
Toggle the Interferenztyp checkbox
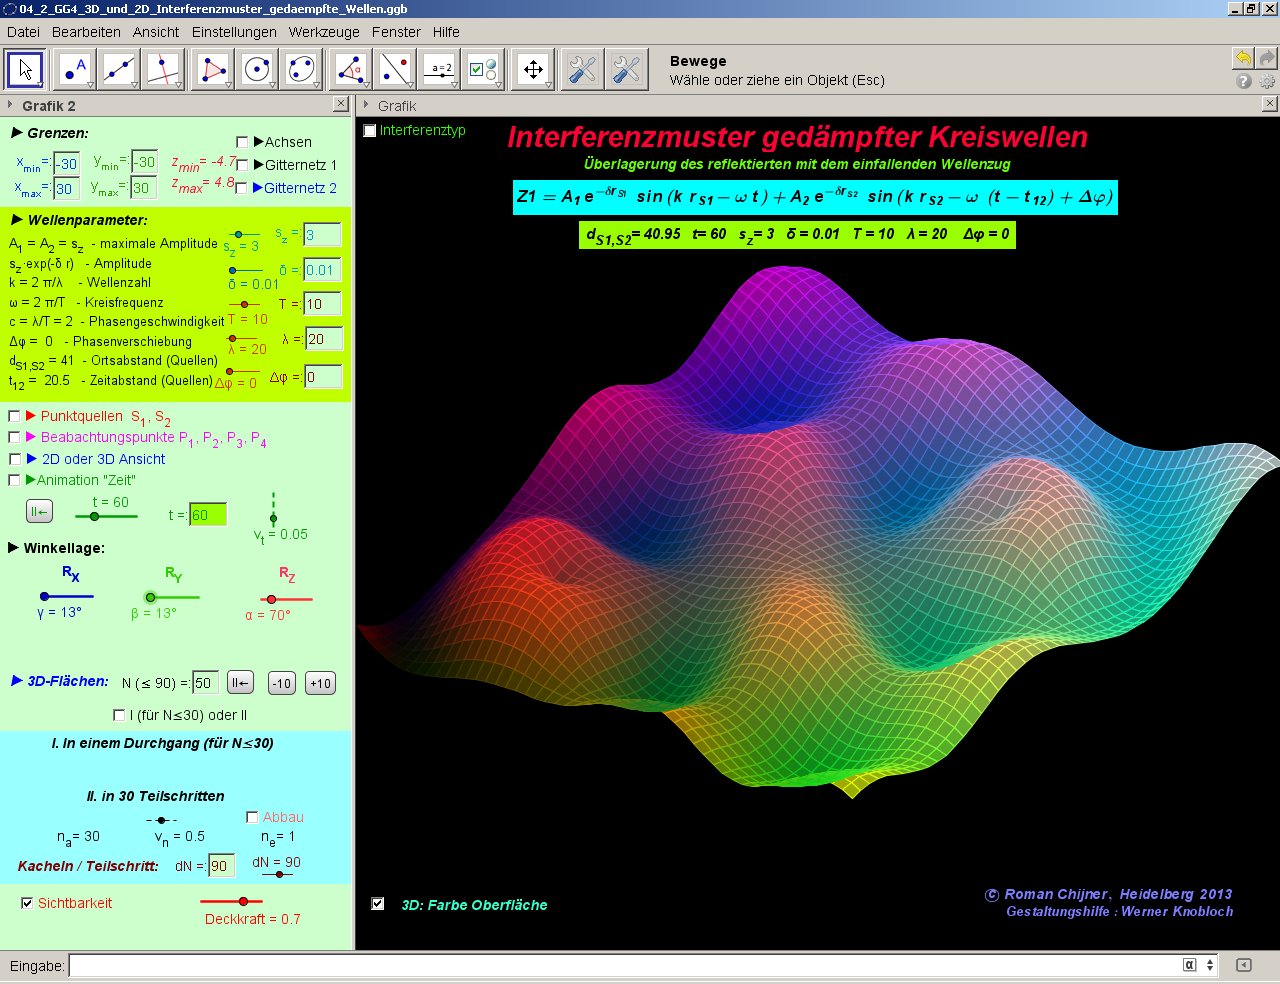click(x=370, y=131)
